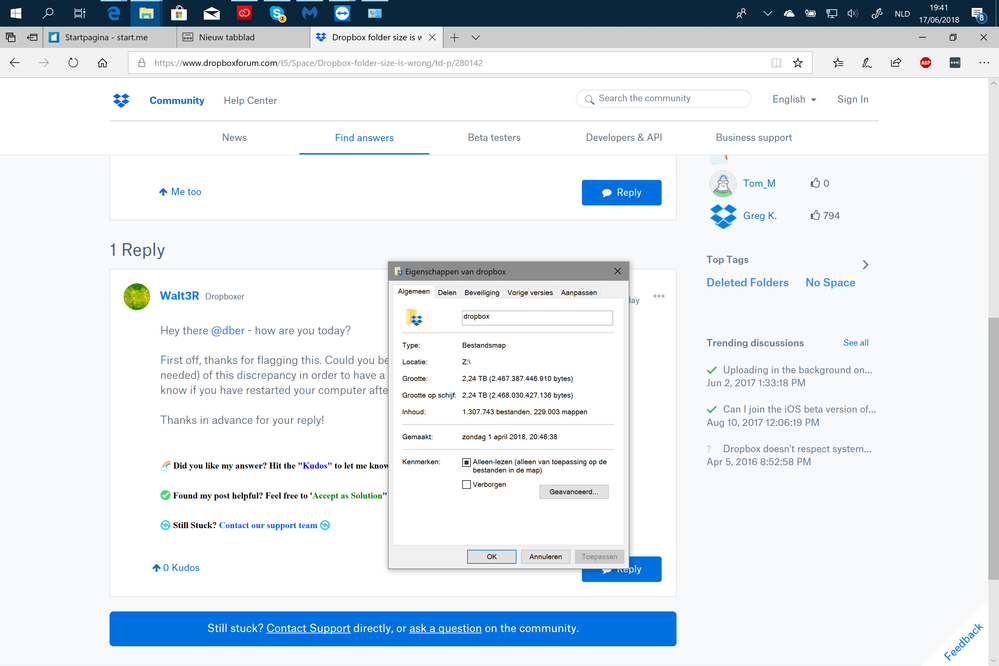Click volume icon in system tray

tap(852, 13)
